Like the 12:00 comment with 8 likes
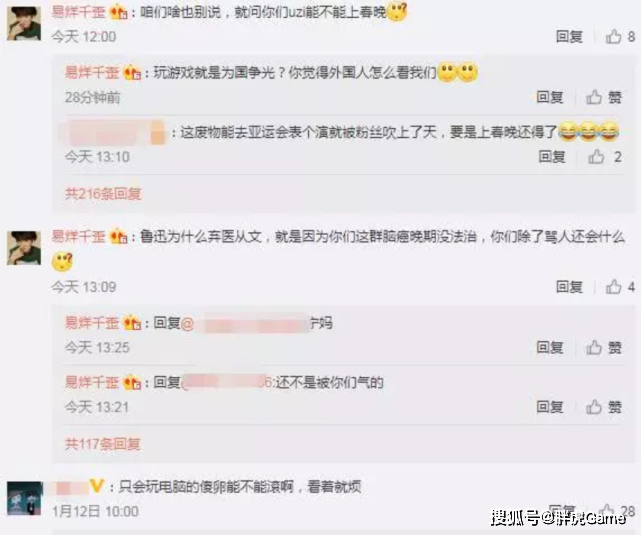 click(x=620, y=37)
